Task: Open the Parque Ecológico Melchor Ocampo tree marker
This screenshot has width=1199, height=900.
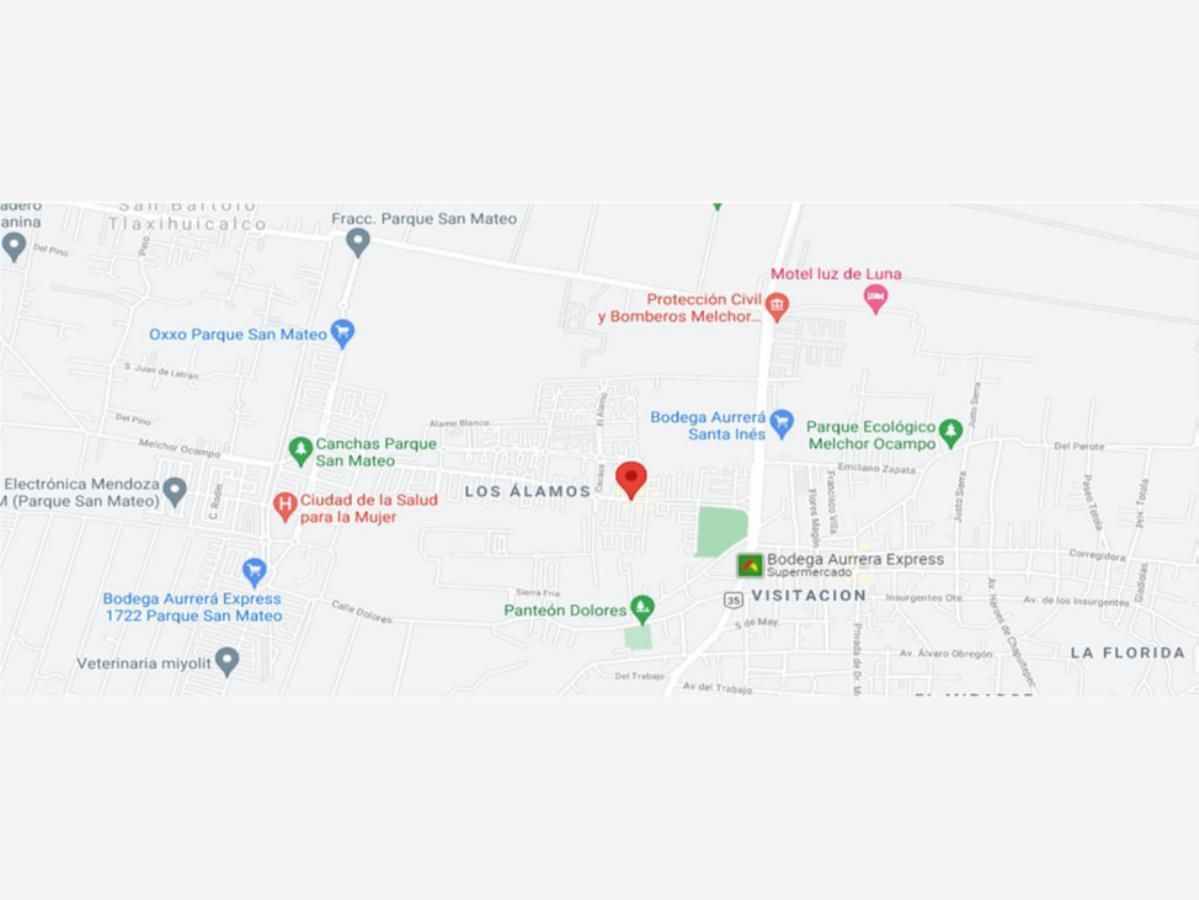Action: (x=950, y=433)
